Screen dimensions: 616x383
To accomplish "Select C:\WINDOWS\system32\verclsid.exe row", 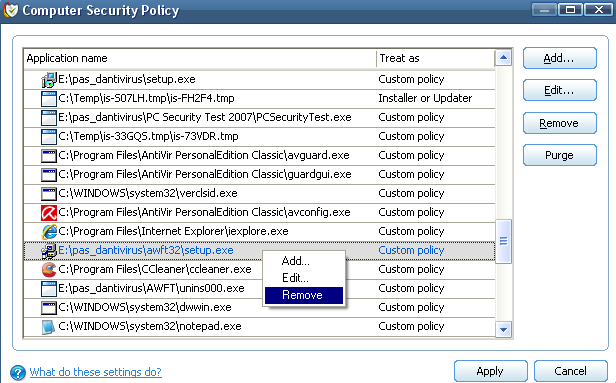I will pos(259,193).
